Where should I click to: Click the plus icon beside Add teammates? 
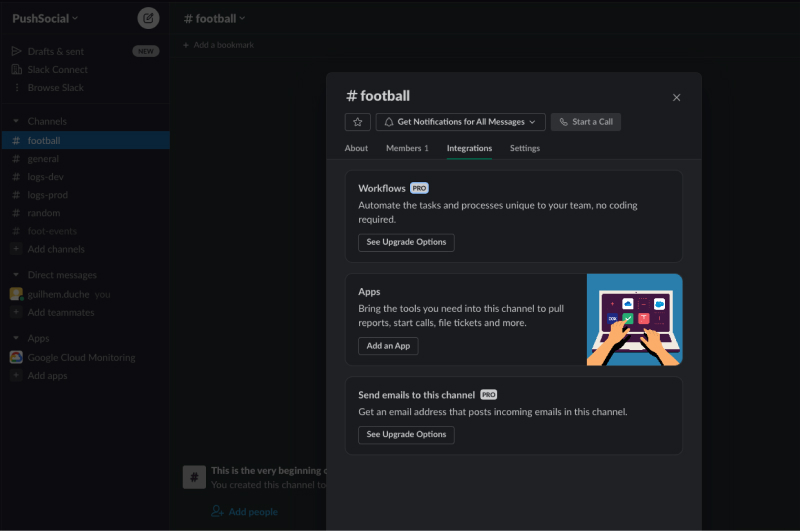[x=16, y=312]
